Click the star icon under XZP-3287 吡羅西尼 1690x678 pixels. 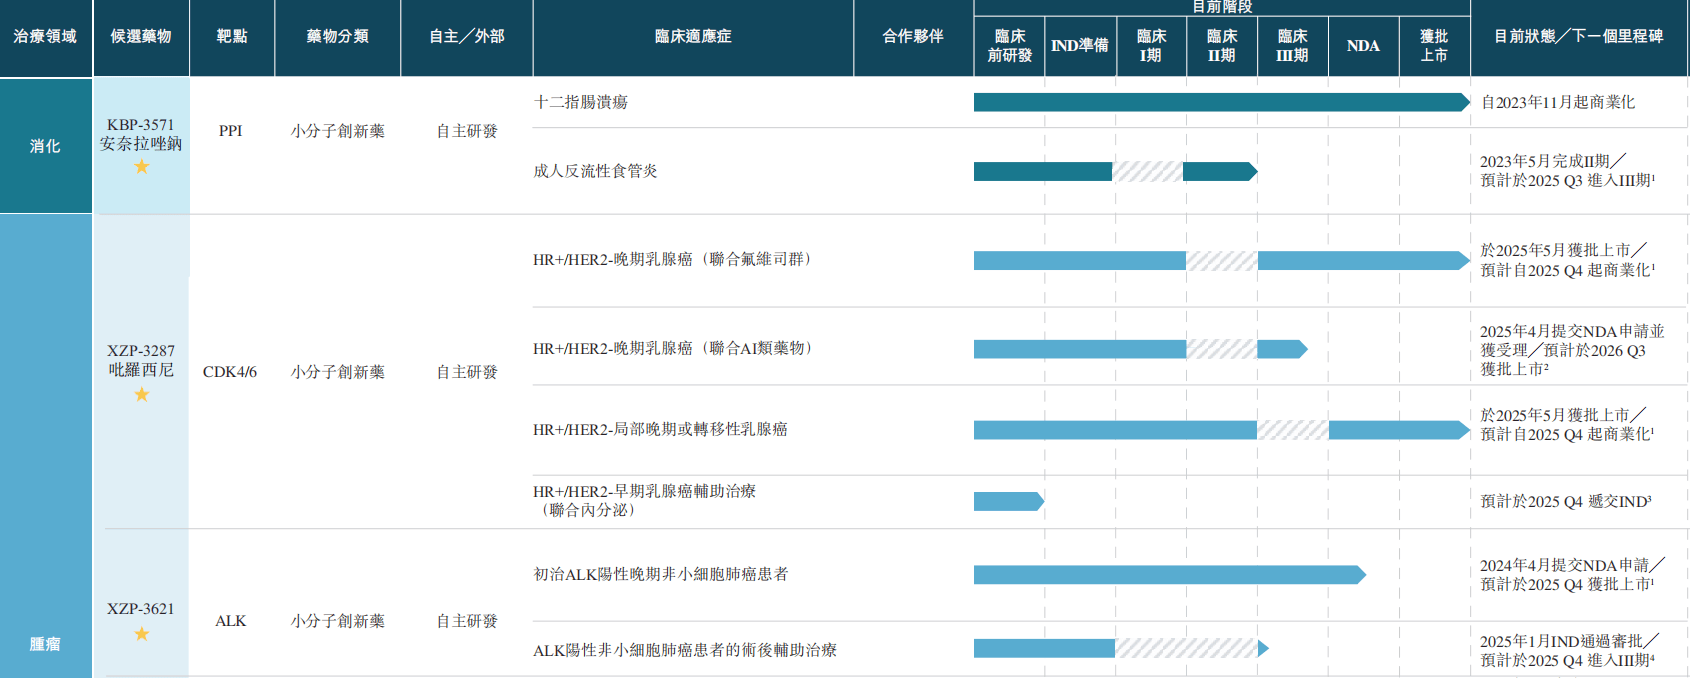click(x=141, y=395)
